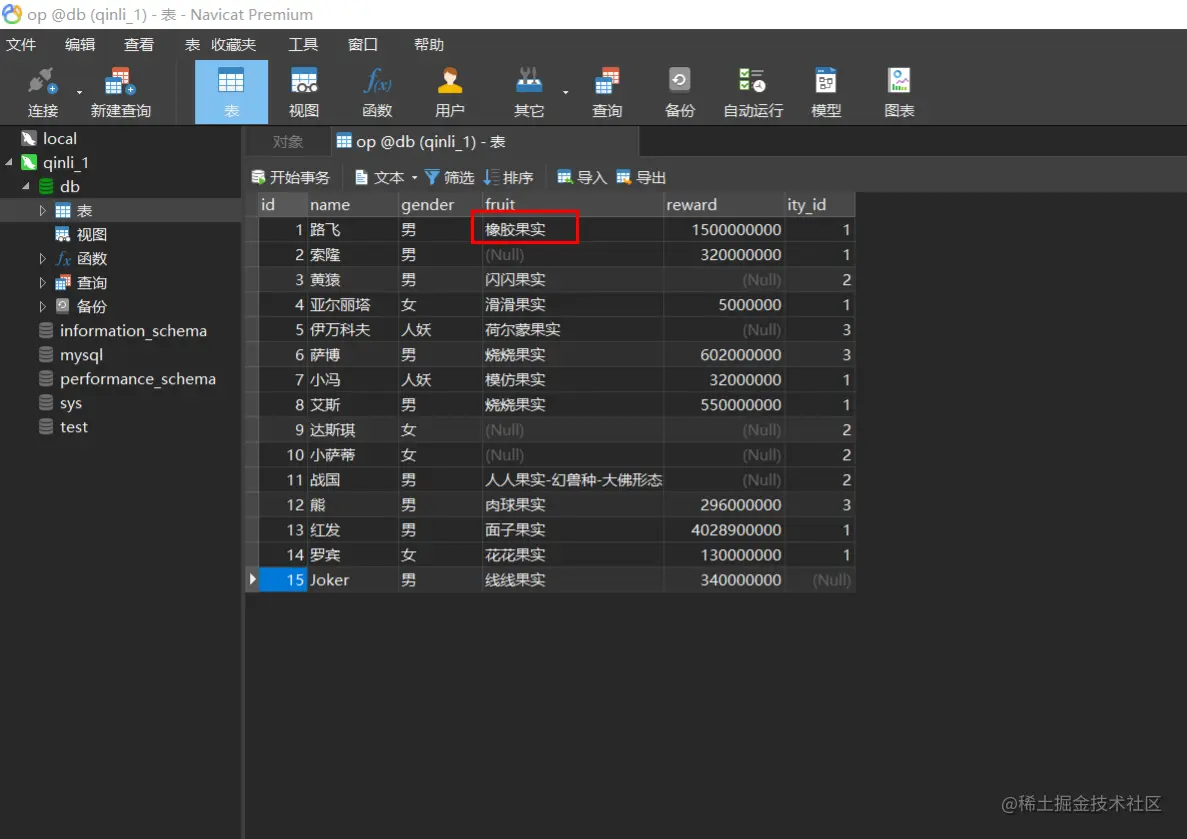Select the fruit cell 荷尔蒙果实
Viewport: 1187px width, 839px height.
point(573,329)
